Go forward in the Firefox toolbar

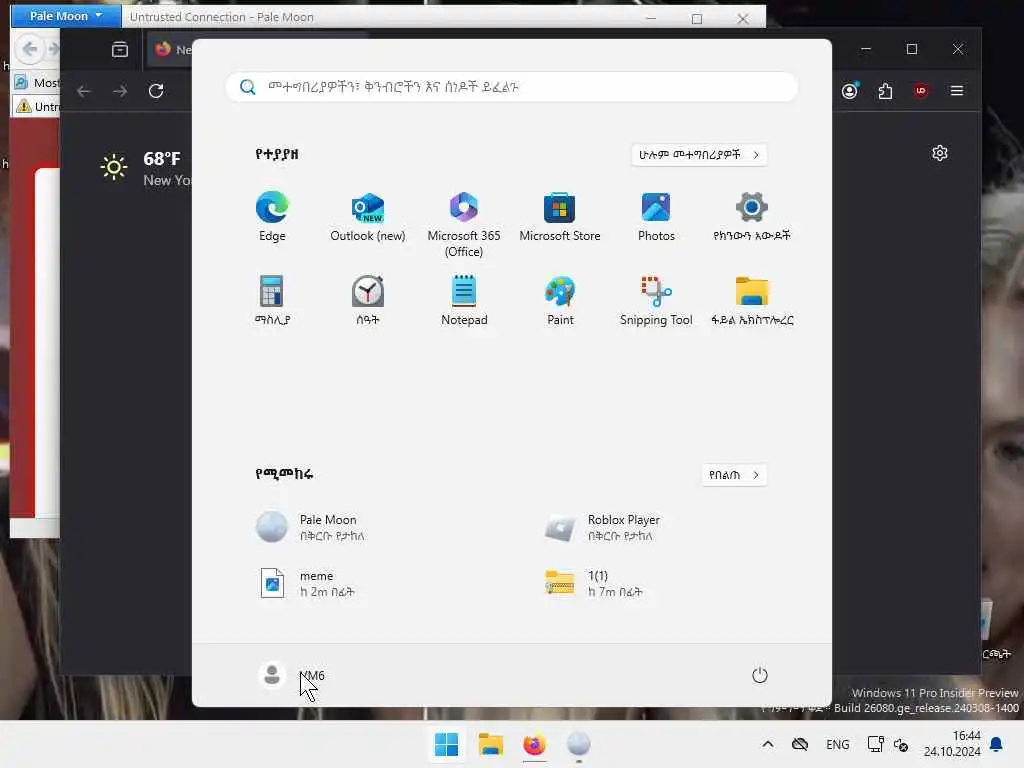(x=120, y=91)
